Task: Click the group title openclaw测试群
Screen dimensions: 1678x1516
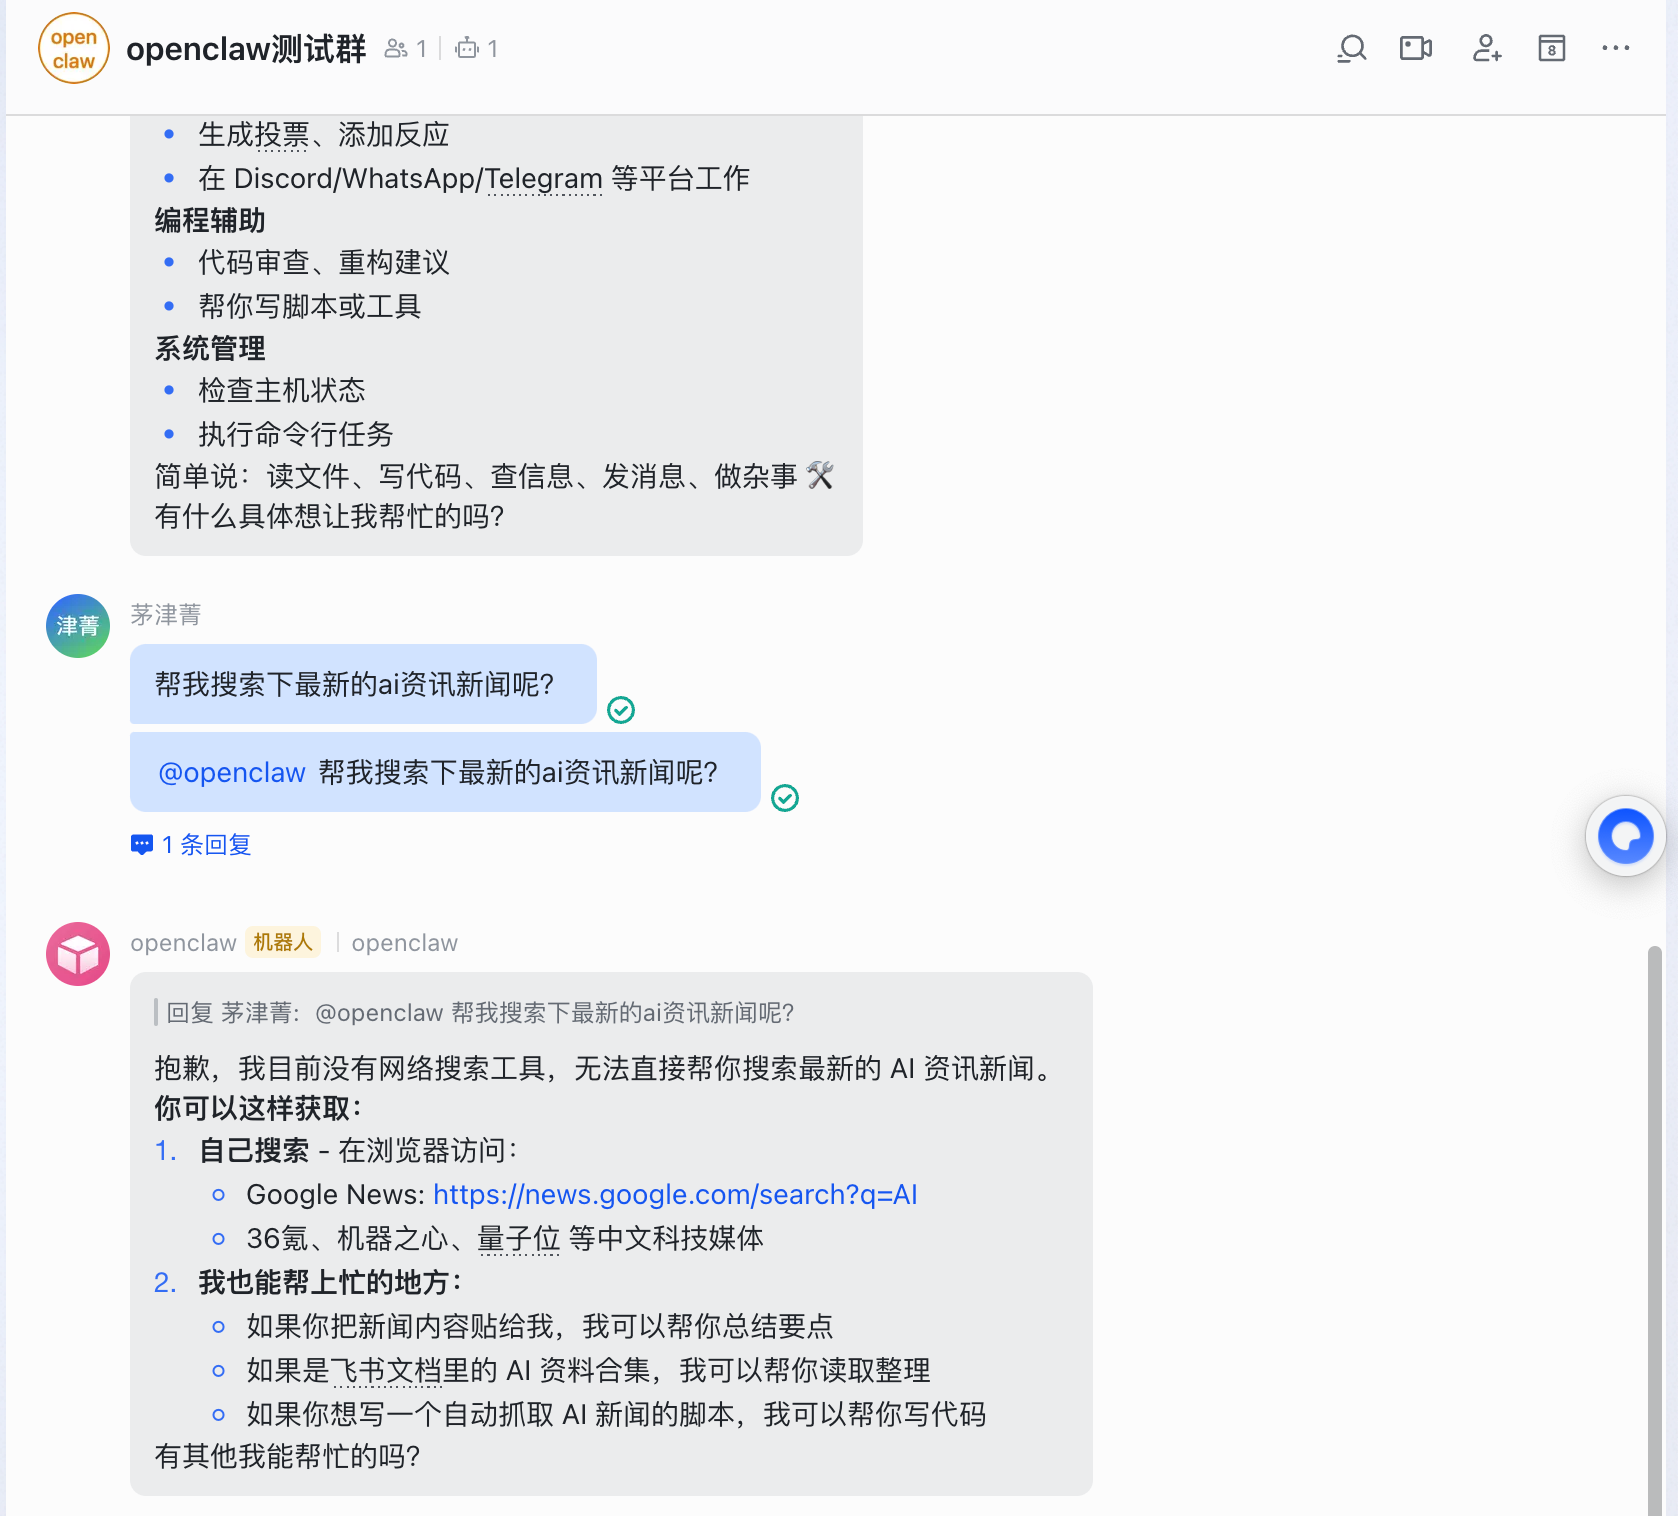Action: (x=246, y=48)
